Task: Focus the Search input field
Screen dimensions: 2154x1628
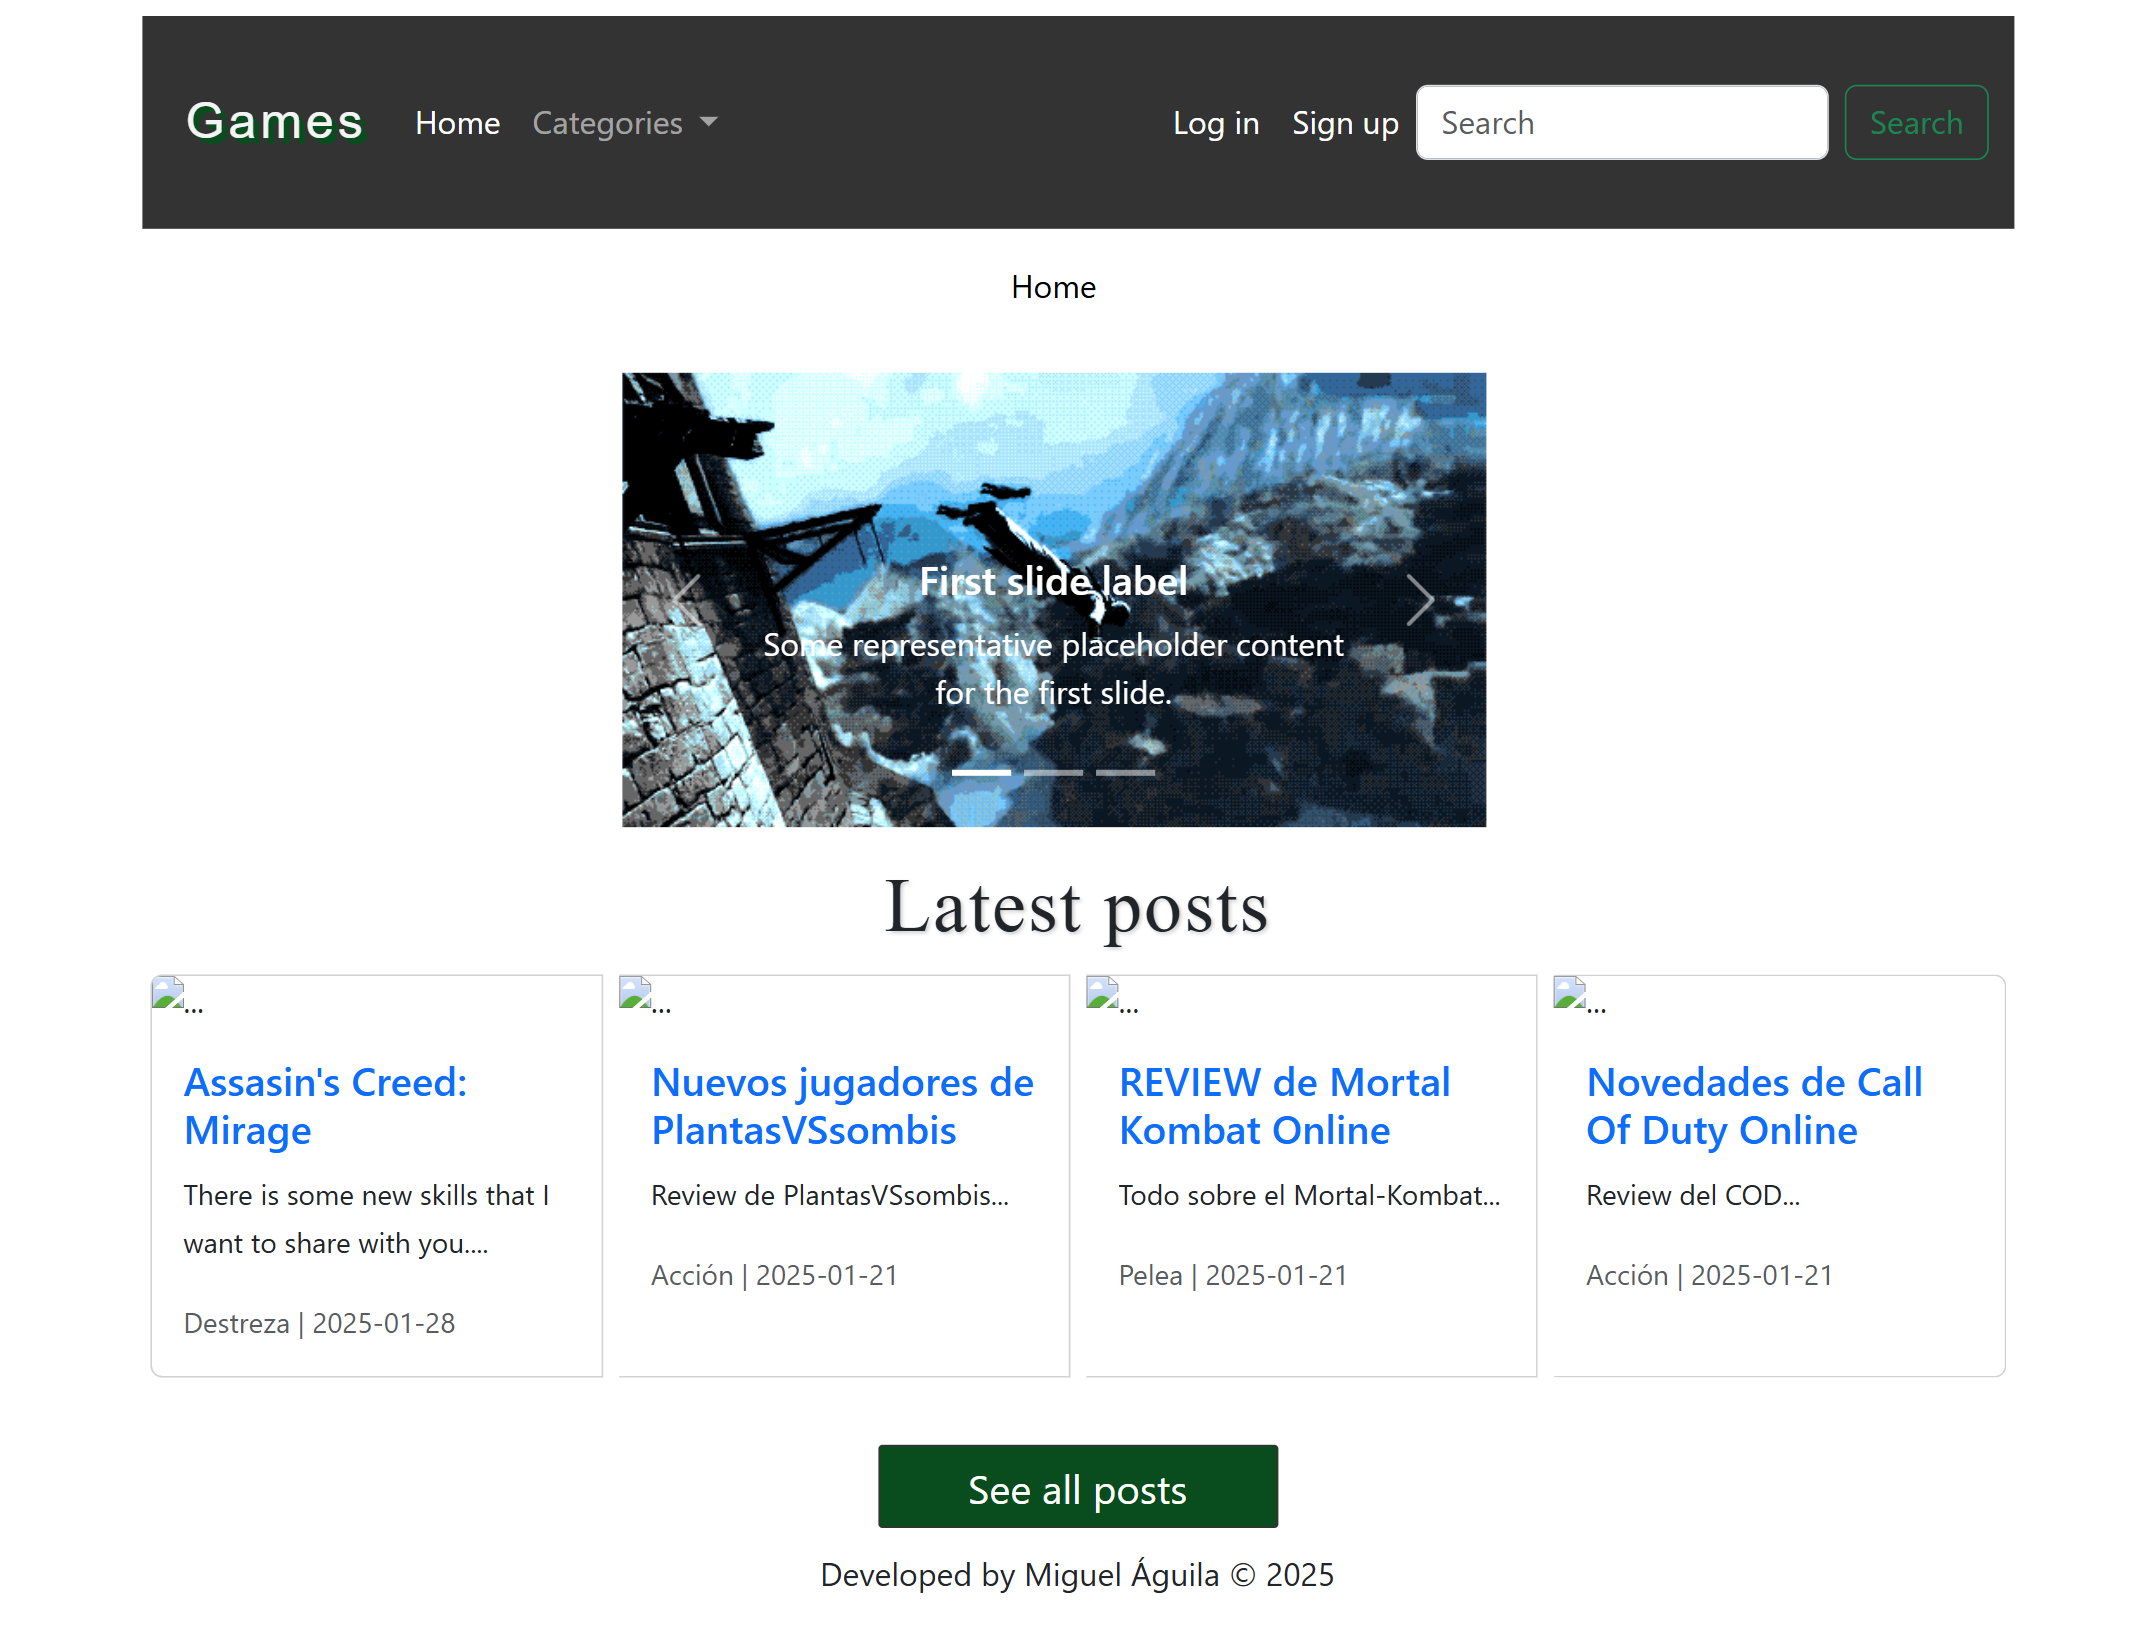Action: click(x=1622, y=122)
